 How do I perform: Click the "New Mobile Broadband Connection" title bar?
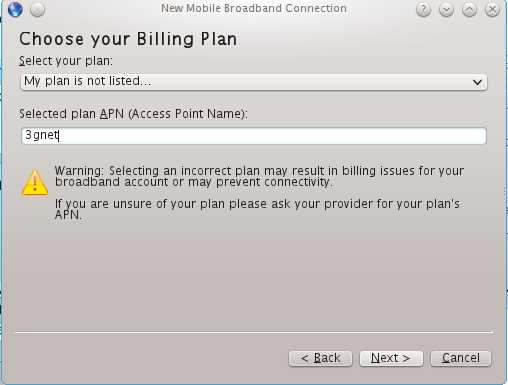254,8
